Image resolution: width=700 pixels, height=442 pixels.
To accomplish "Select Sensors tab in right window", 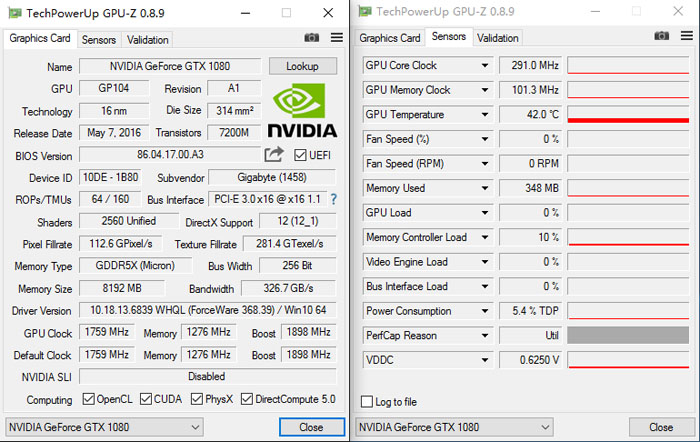I will coord(449,37).
